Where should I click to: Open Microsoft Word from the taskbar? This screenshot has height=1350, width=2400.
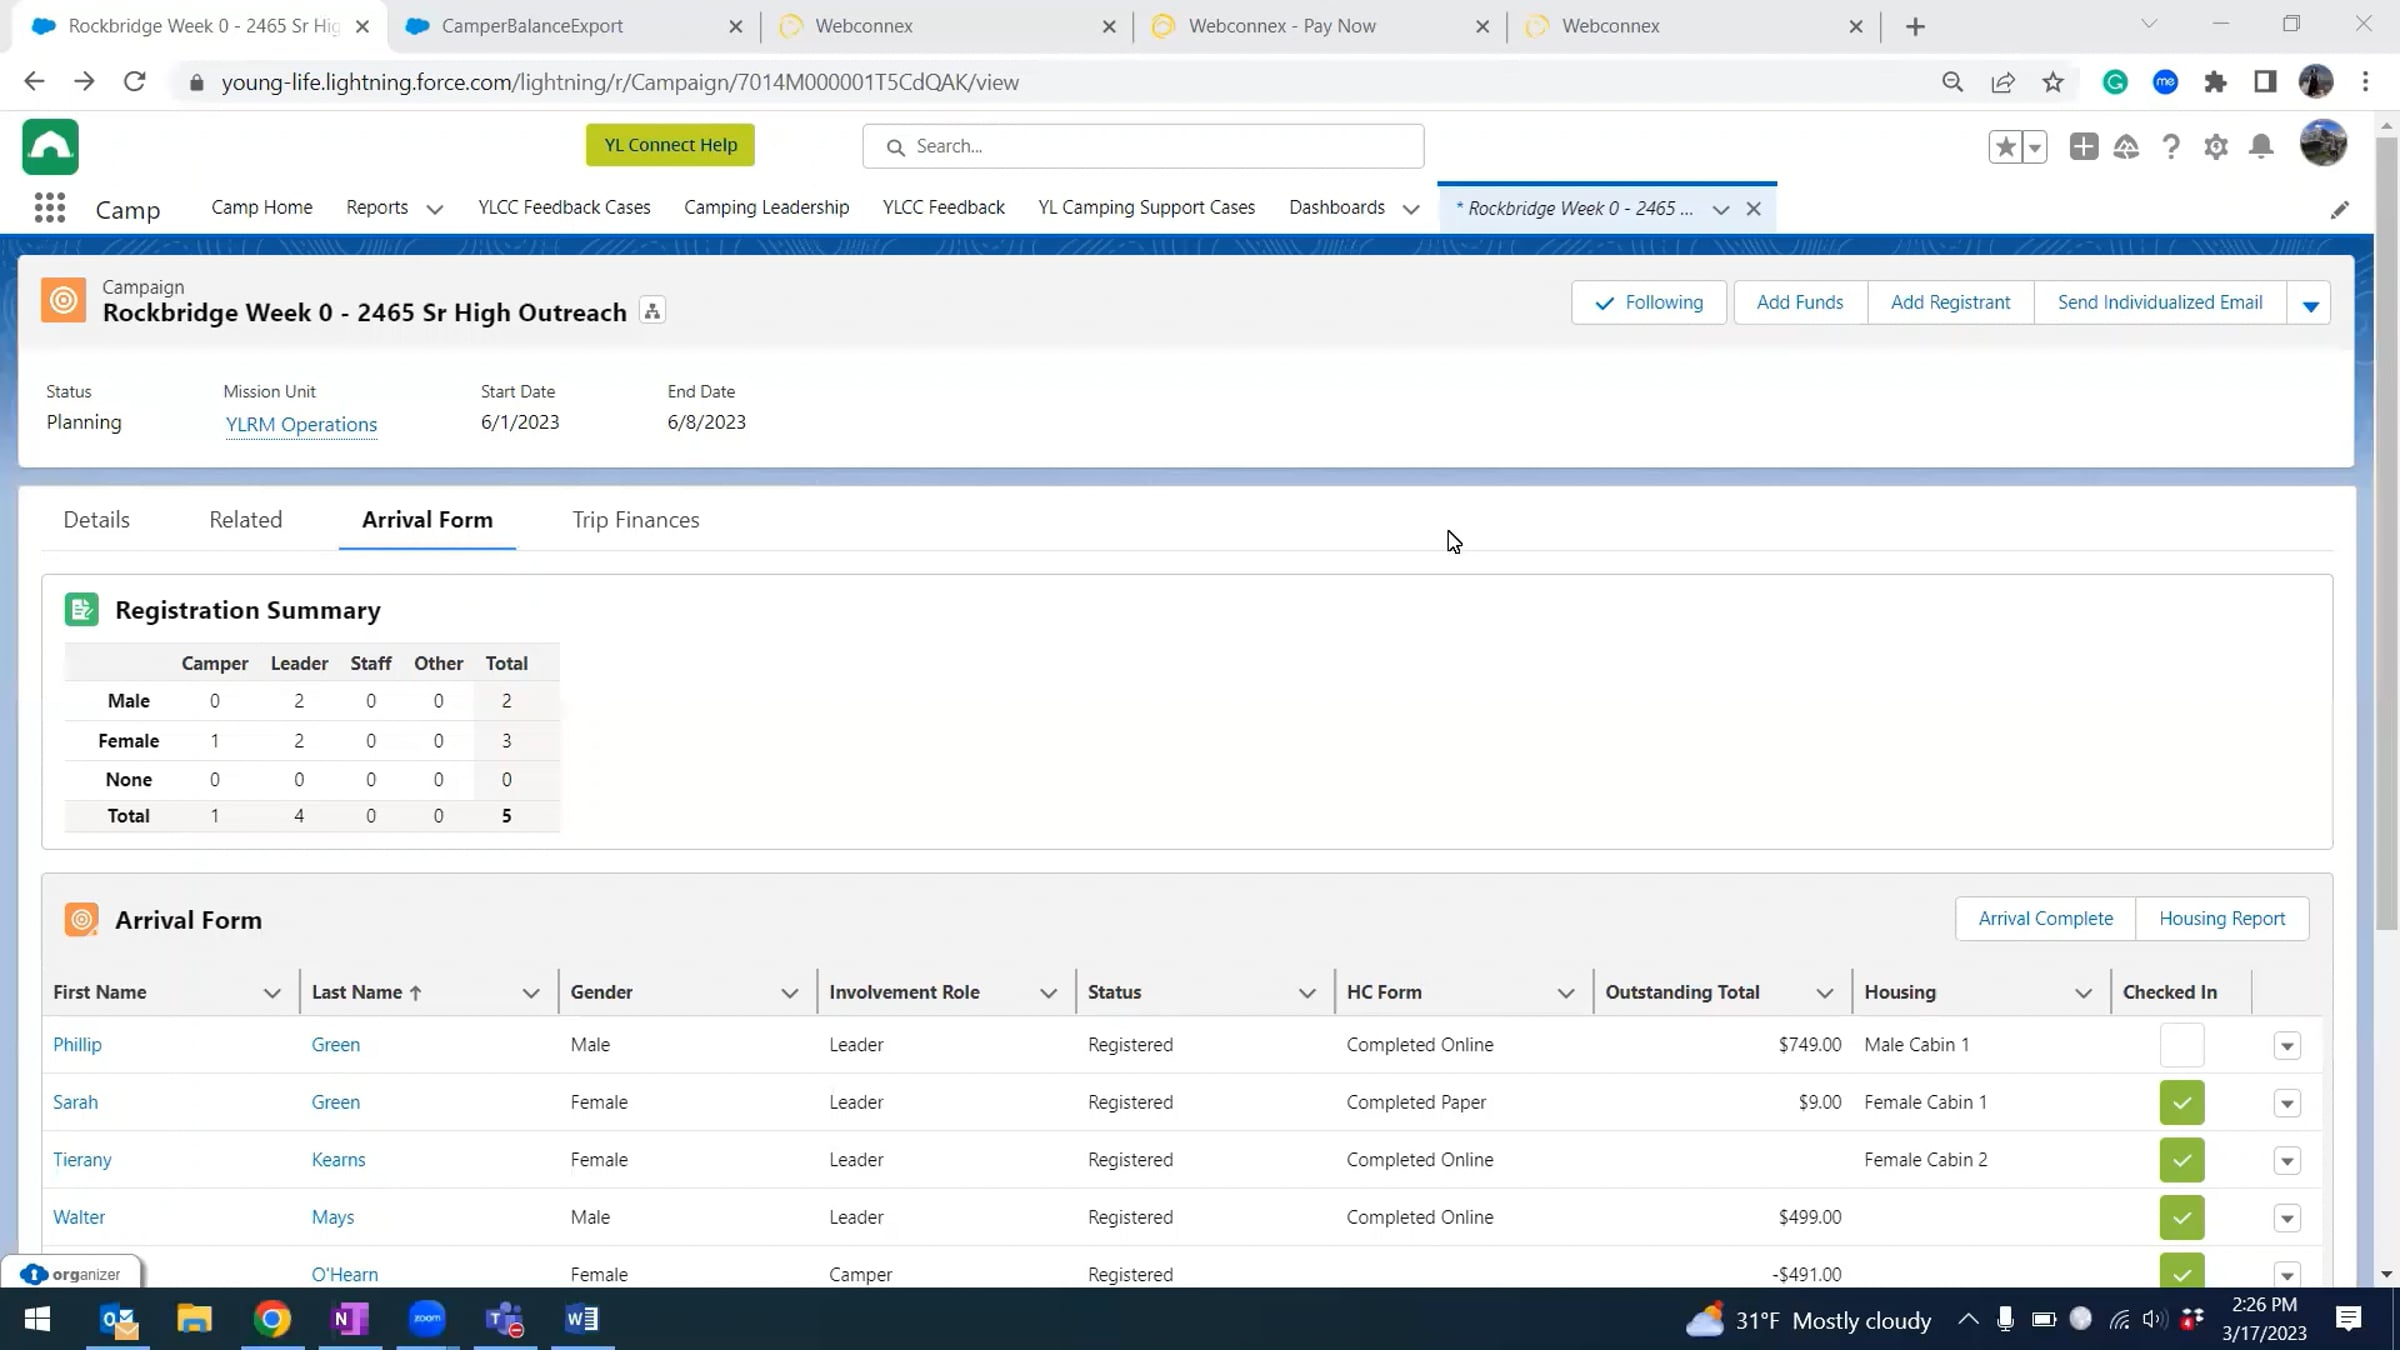pos(582,1320)
